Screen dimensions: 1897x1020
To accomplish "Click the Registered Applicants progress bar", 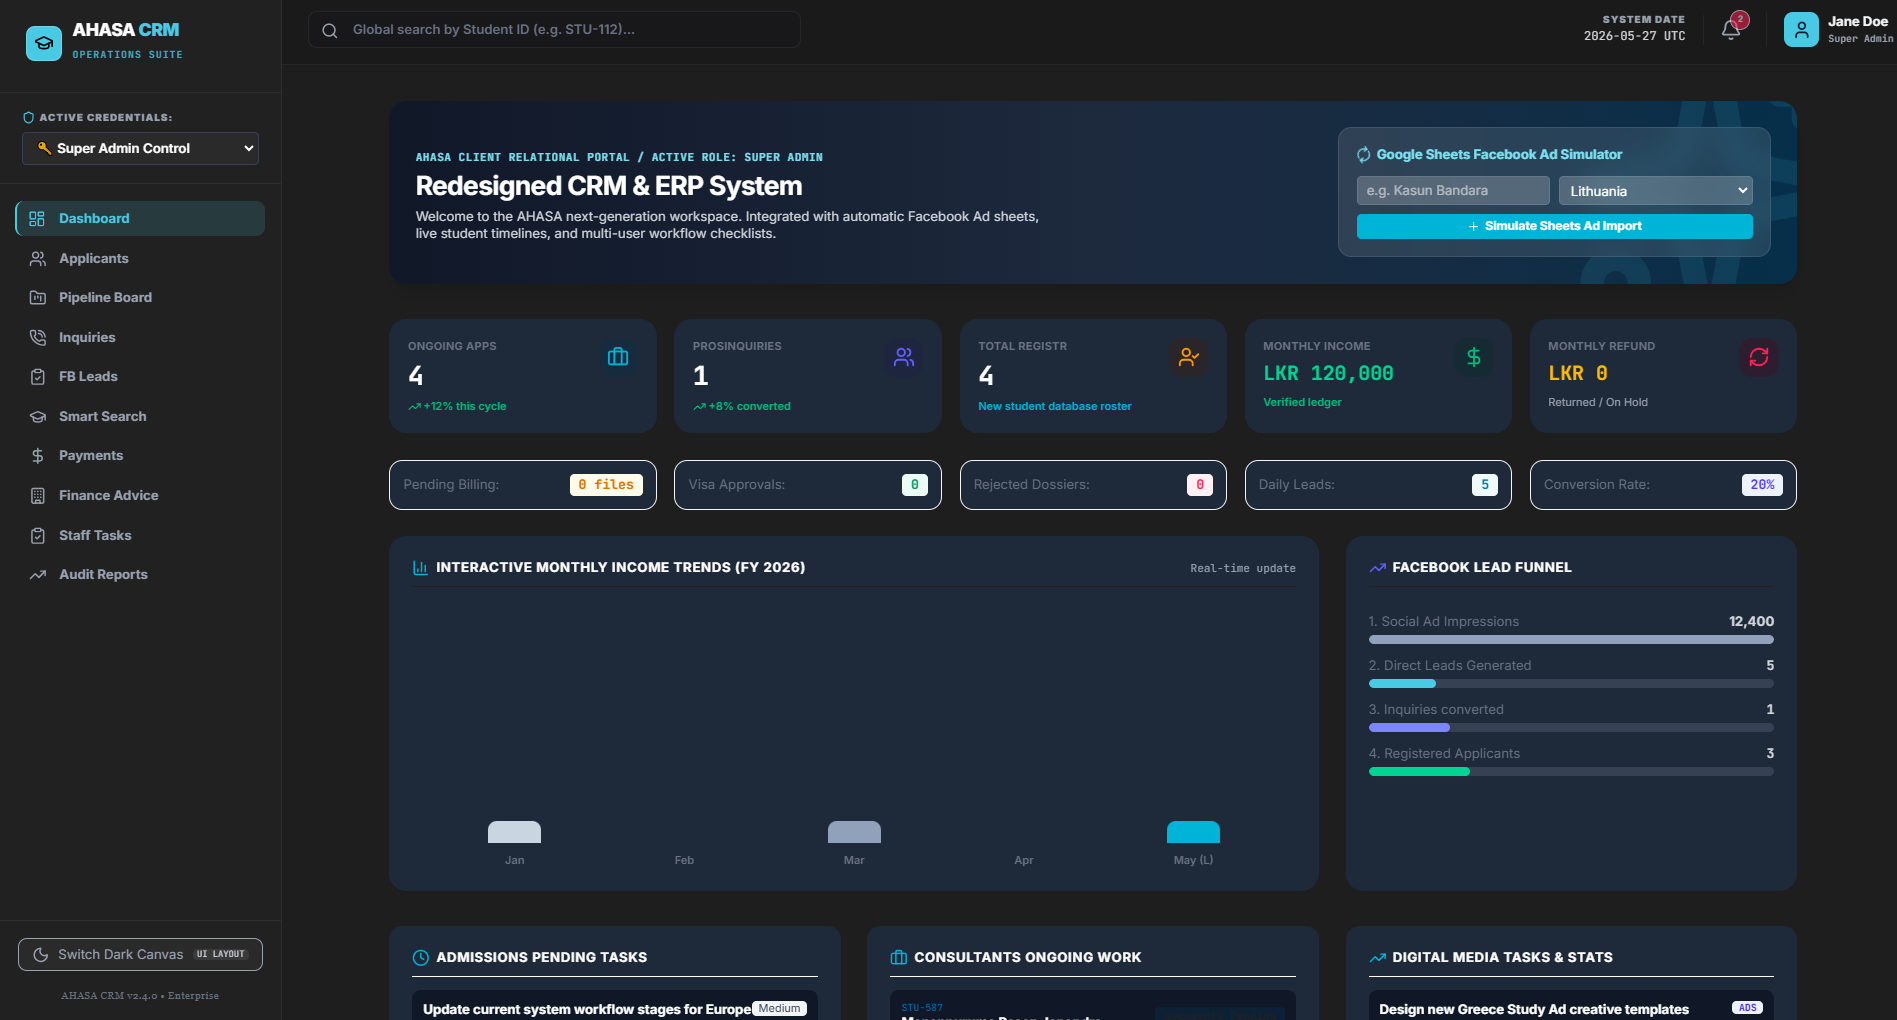I will [1571, 772].
